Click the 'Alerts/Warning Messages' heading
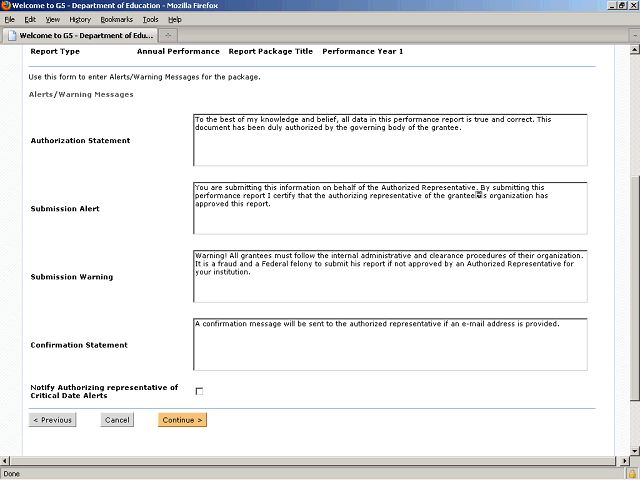 [81, 94]
